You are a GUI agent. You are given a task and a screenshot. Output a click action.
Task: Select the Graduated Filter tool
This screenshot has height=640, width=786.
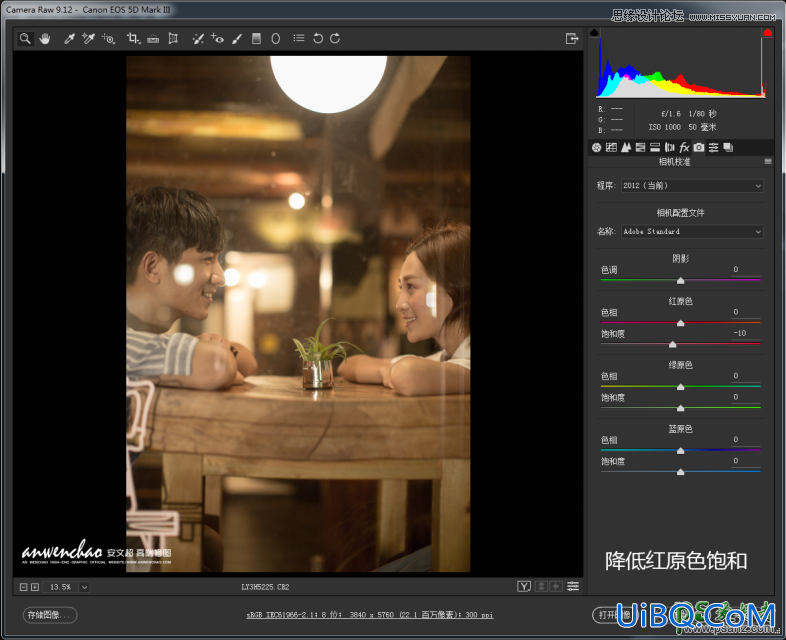[256, 39]
